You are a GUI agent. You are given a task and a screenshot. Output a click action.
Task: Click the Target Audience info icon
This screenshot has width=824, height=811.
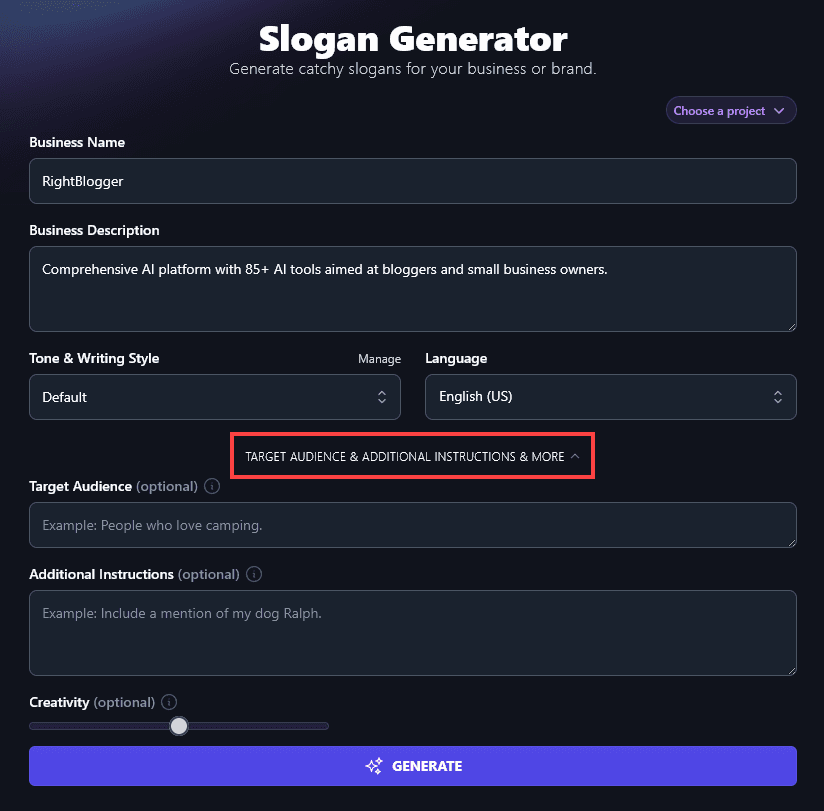click(x=210, y=487)
